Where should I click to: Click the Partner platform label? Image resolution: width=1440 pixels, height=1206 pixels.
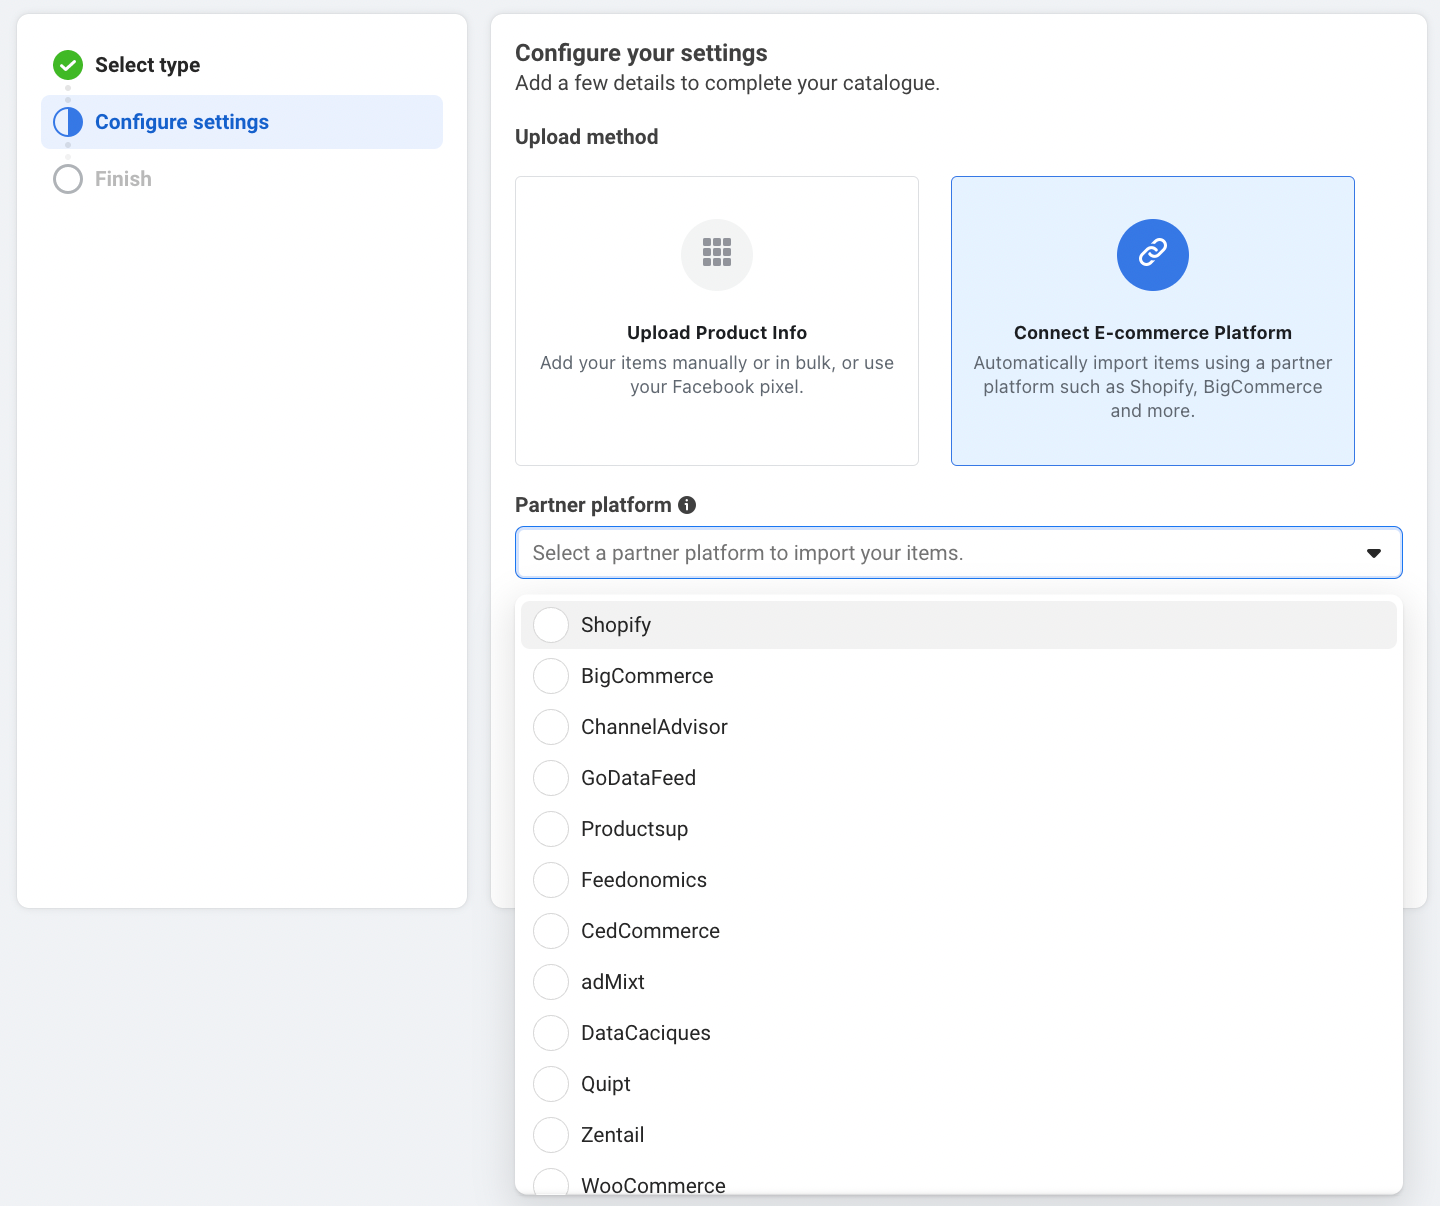(x=593, y=505)
